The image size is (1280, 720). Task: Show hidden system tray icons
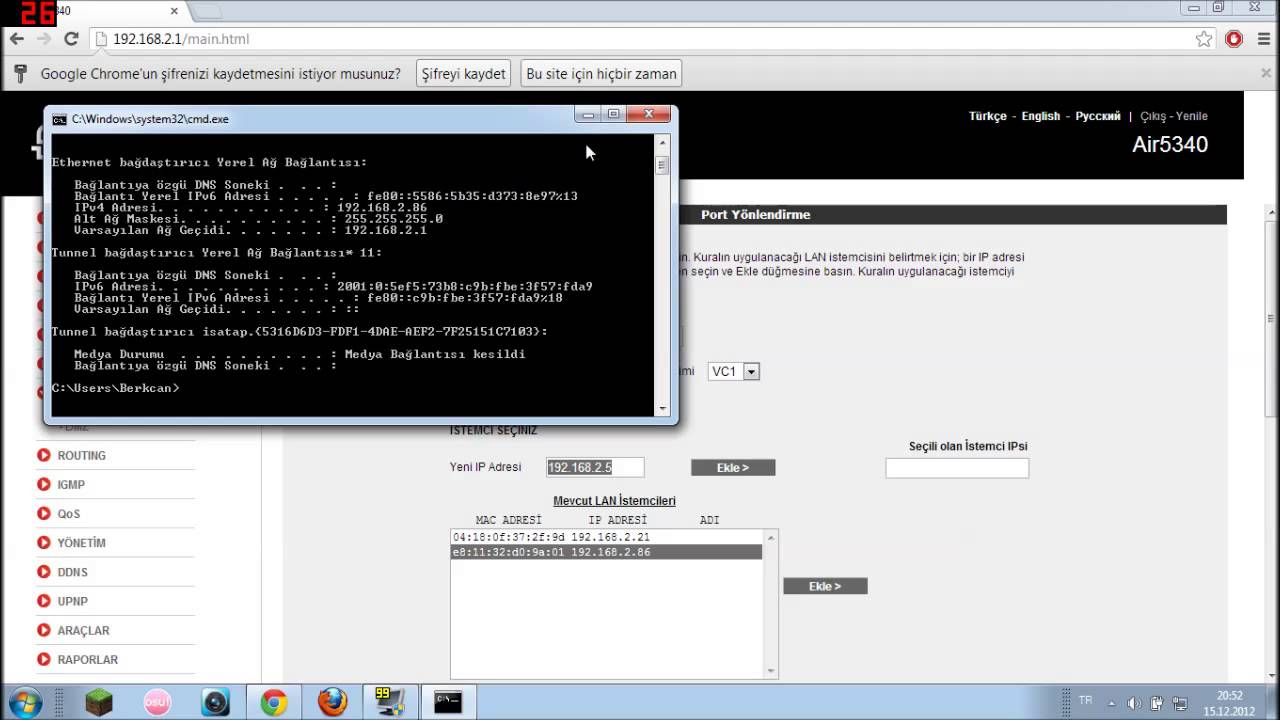[x=1110, y=703]
